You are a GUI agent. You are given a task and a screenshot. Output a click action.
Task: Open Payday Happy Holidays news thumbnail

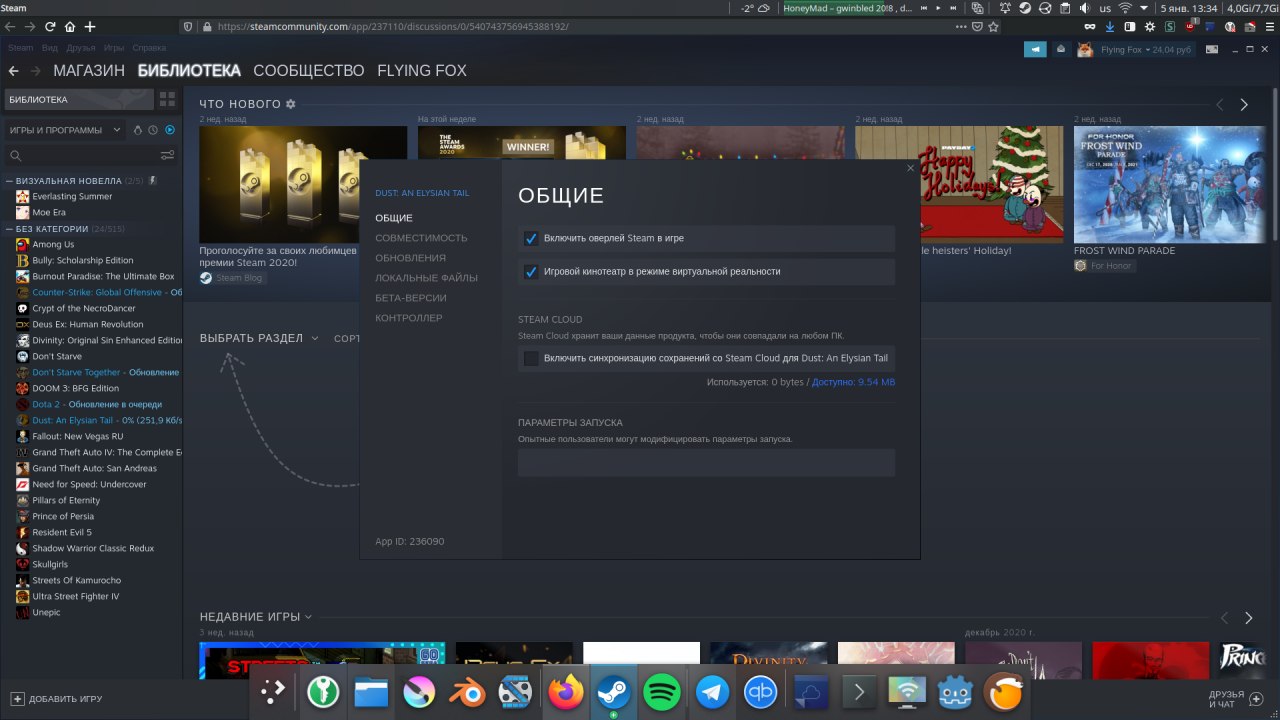point(958,184)
